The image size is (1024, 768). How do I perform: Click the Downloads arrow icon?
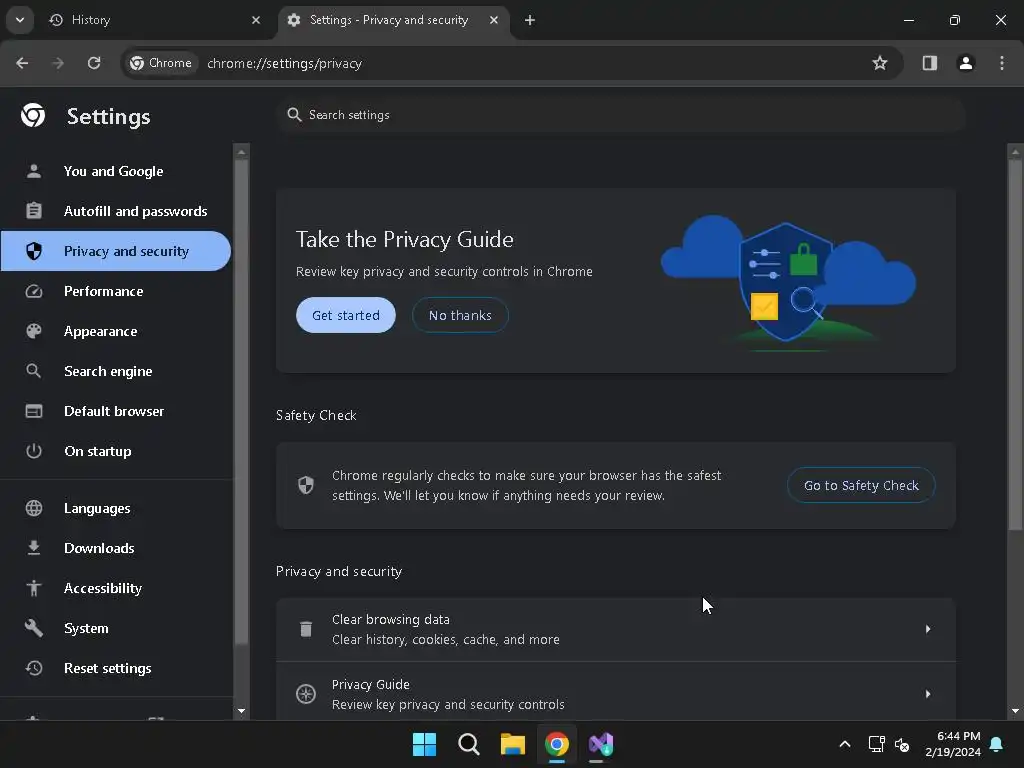[x=33, y=548]
